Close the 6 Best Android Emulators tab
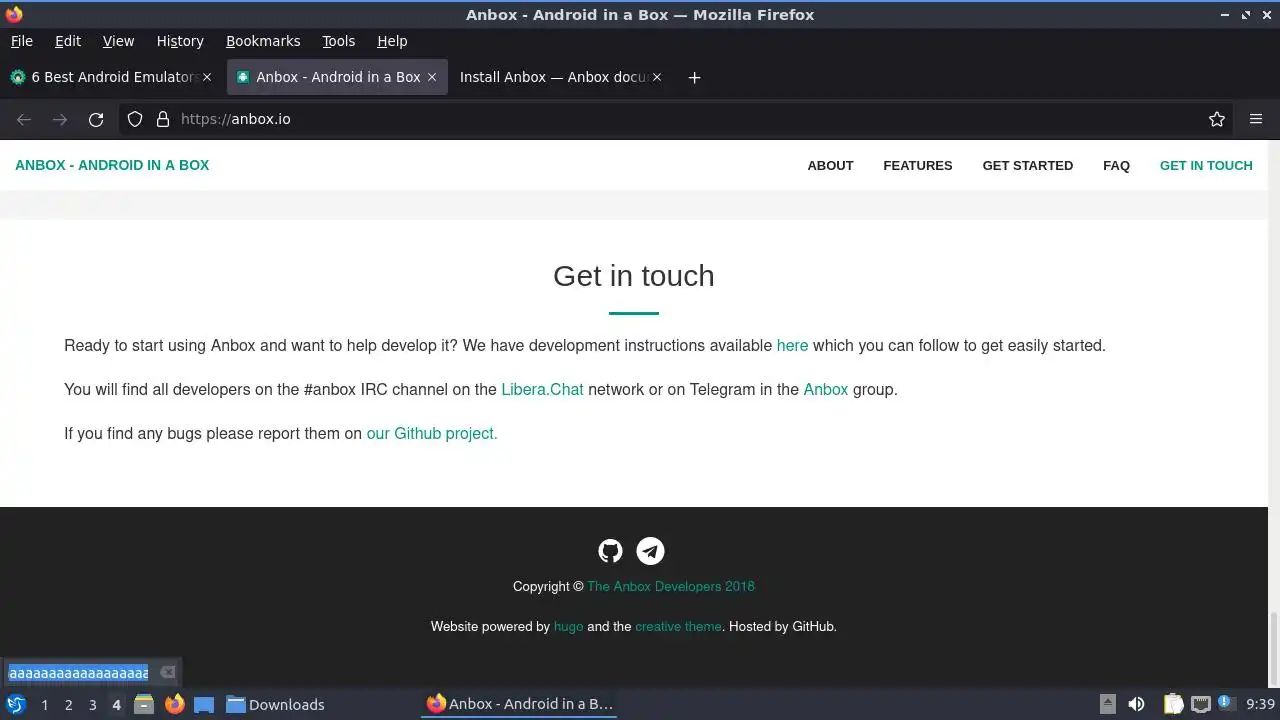Screen dimensions: 1280x720 [207, 77]
